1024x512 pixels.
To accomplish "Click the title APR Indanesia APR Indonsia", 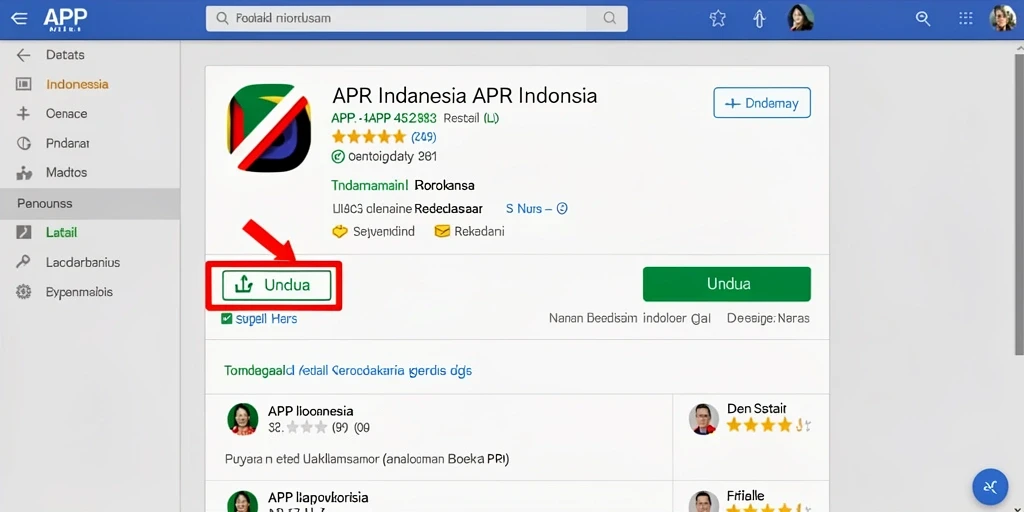I will (464, 96).
